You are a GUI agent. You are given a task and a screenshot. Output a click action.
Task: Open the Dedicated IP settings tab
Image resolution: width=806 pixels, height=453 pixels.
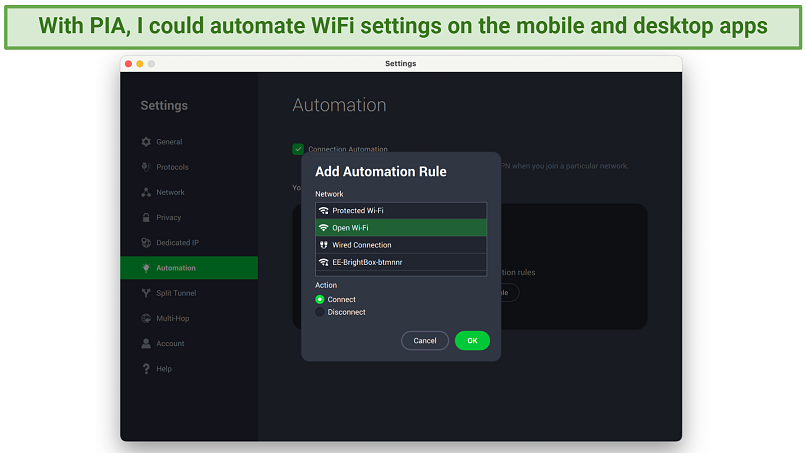pyautogui.click(x=189, y=243)
